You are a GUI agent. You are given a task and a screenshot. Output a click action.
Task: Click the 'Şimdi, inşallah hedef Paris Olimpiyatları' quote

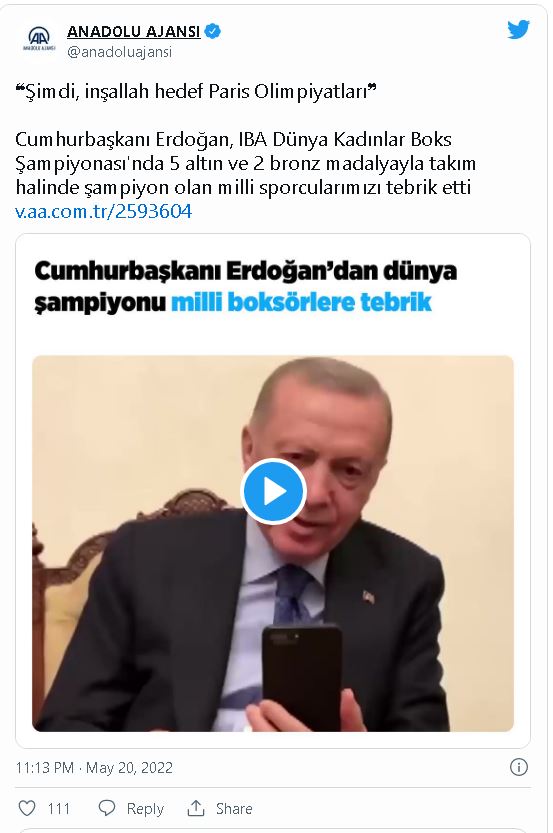[x=196, y=92]
